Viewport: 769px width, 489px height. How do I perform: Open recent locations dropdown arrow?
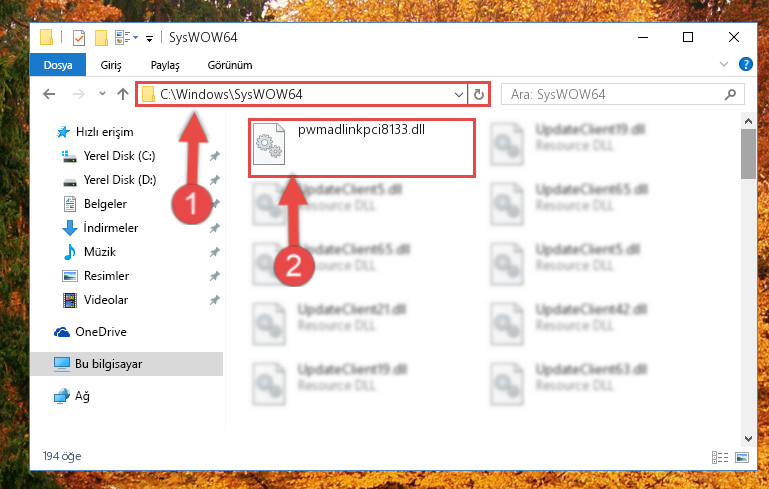point(102,93)
